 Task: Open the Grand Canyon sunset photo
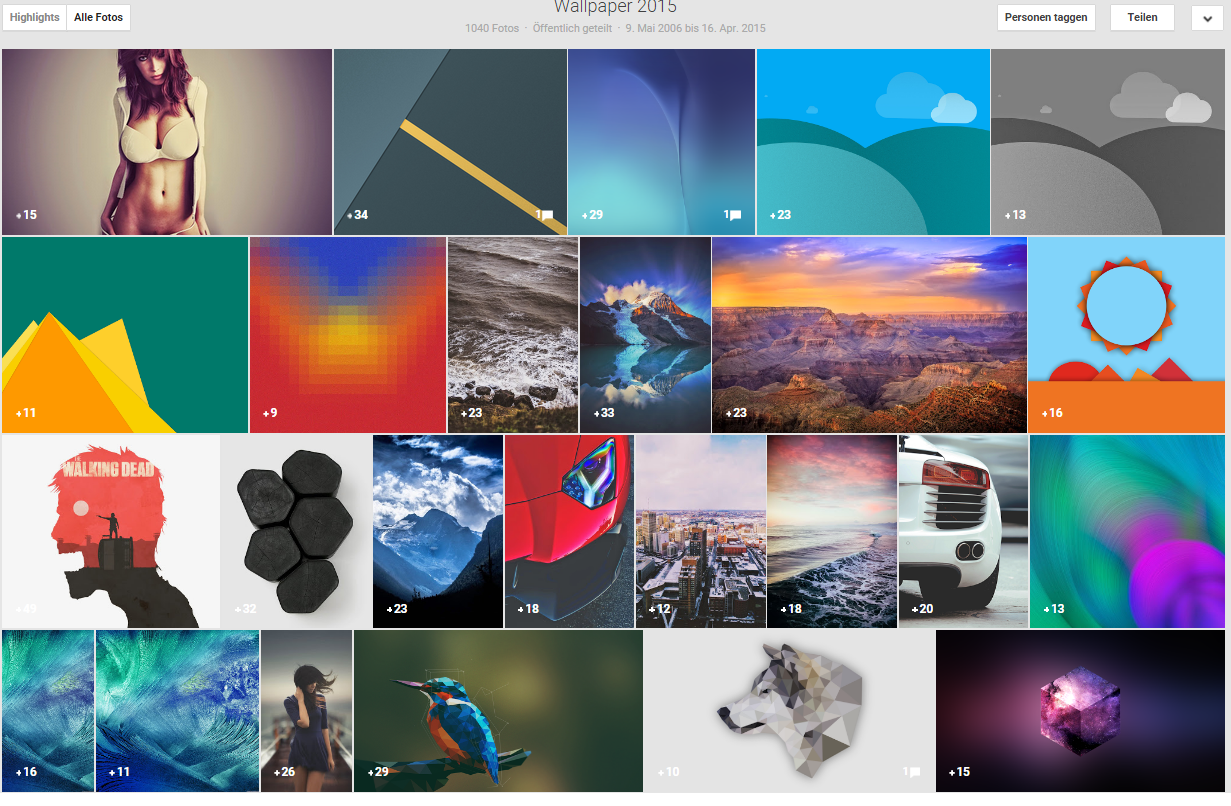[x=868, y=335]
